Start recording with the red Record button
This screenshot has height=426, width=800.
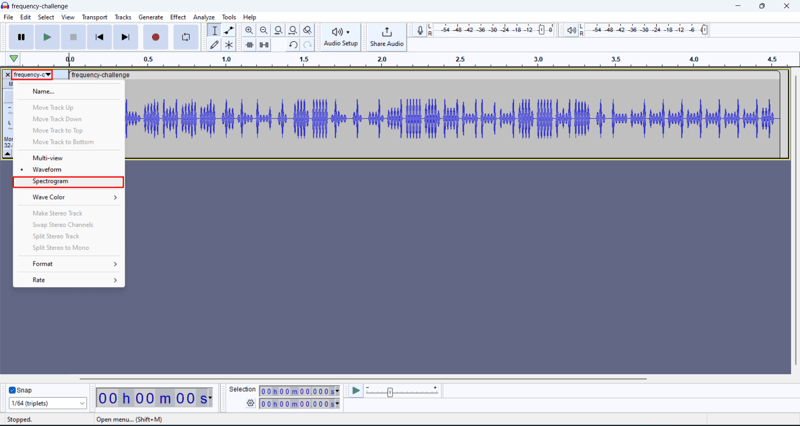(156, 37)
